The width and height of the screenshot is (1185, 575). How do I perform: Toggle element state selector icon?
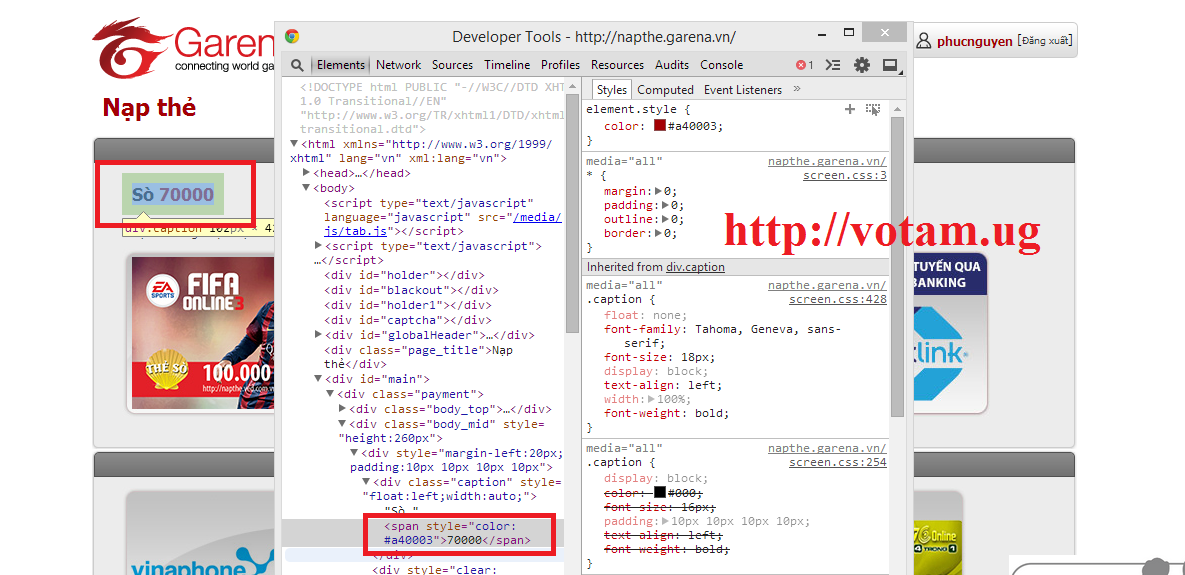point(873,110)
